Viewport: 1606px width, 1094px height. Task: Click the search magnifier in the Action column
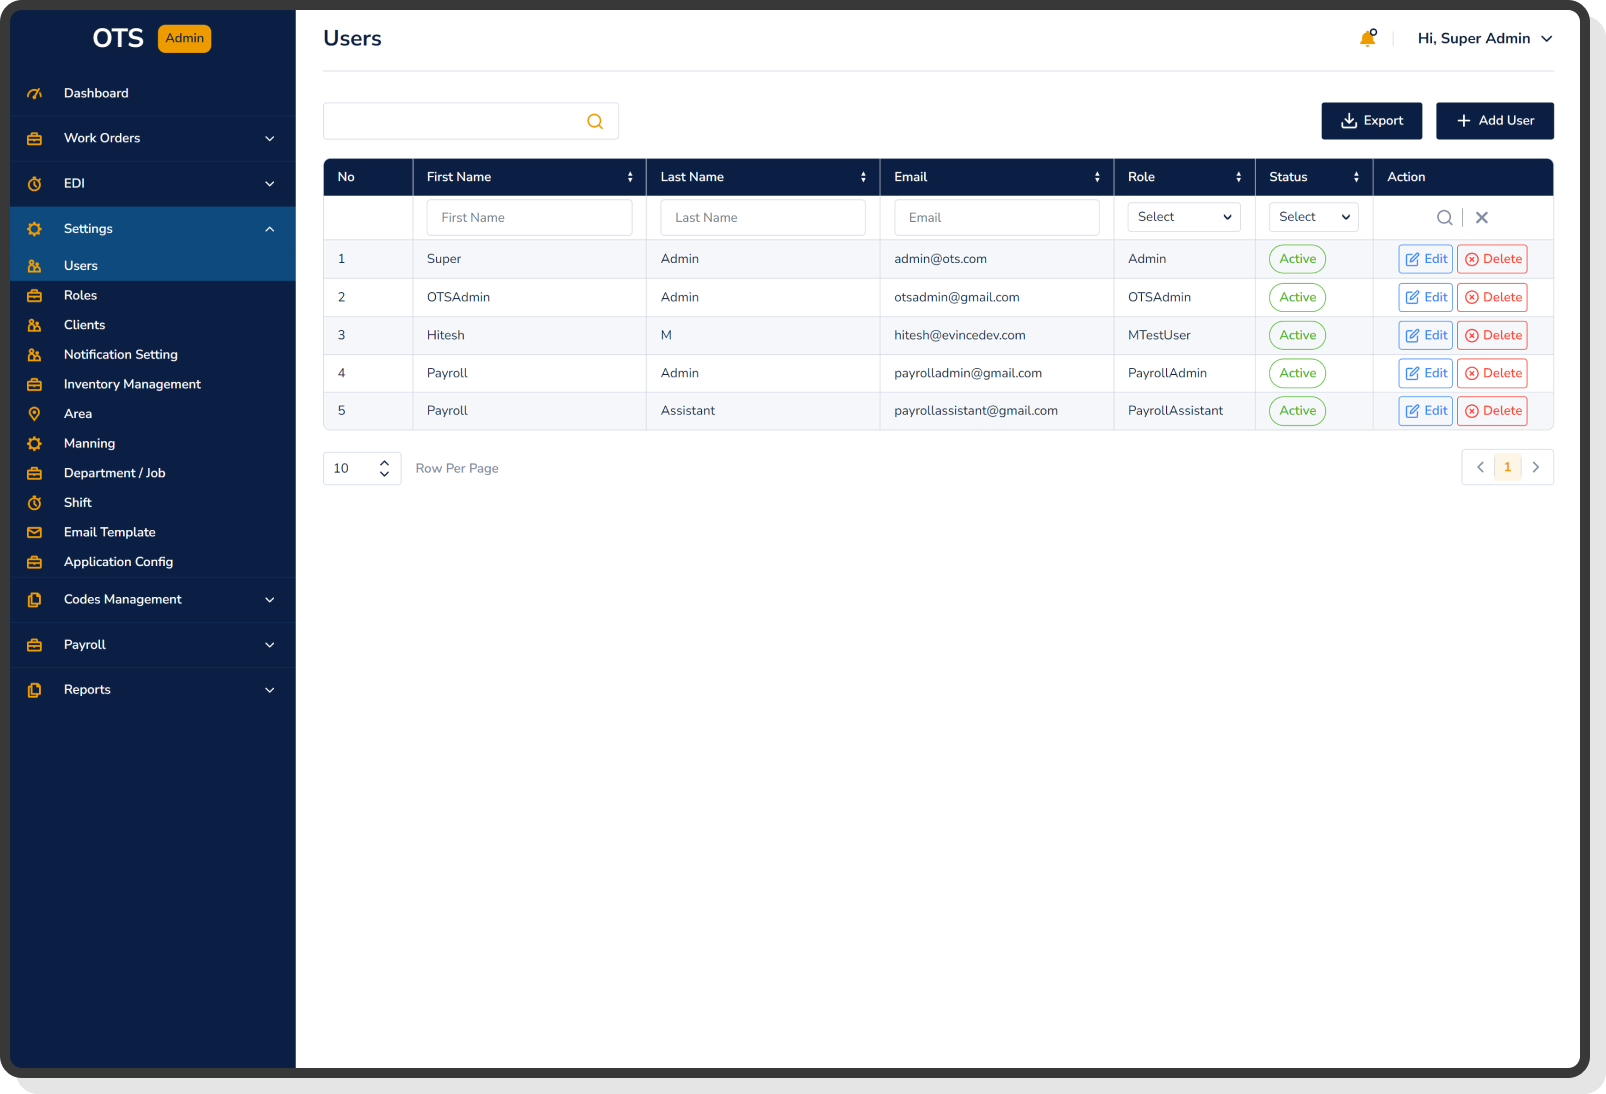pyautogui.click(x=1444, y=217)
